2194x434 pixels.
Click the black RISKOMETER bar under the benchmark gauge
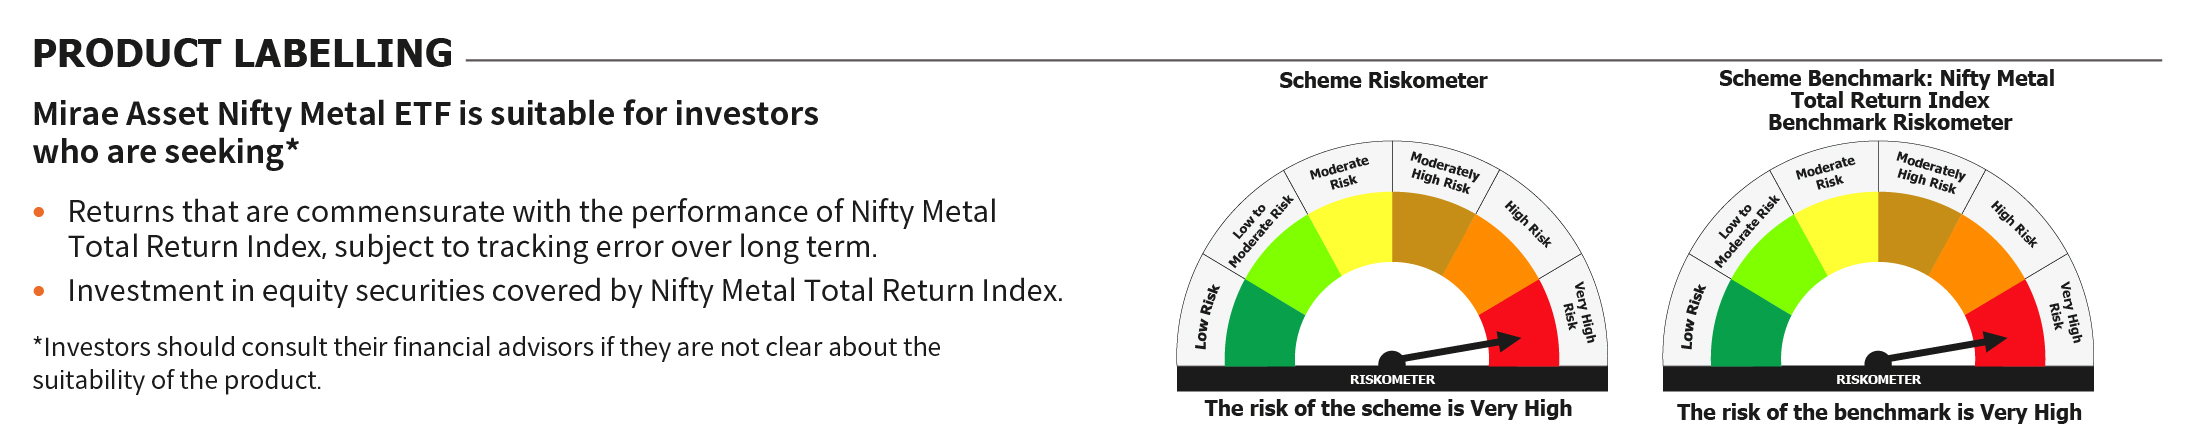coord(1878,380)
